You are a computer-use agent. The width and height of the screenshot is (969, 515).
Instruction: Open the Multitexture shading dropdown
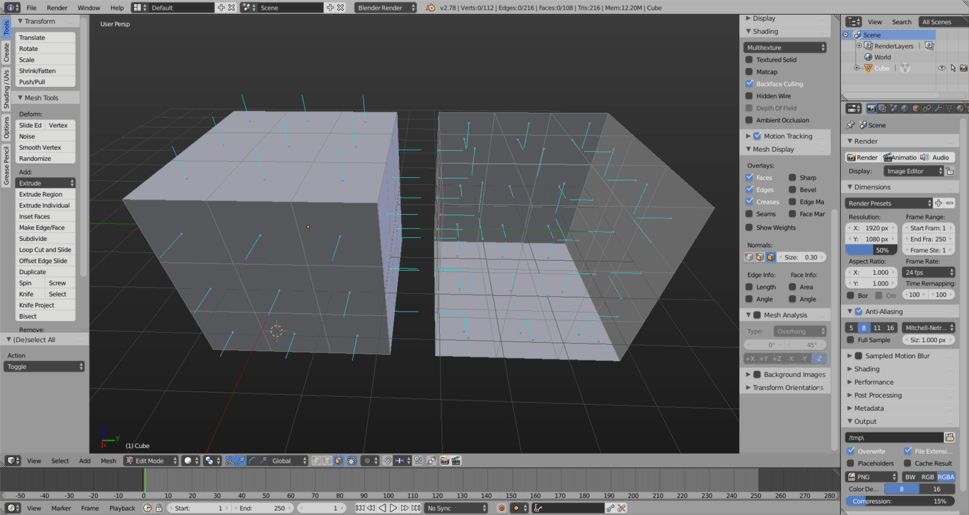[785, 47]
